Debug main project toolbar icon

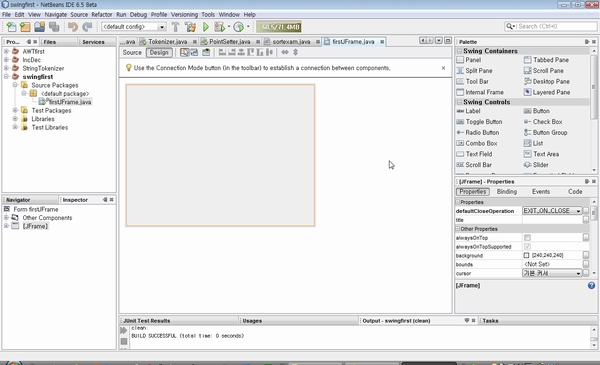tap(219, 27)
